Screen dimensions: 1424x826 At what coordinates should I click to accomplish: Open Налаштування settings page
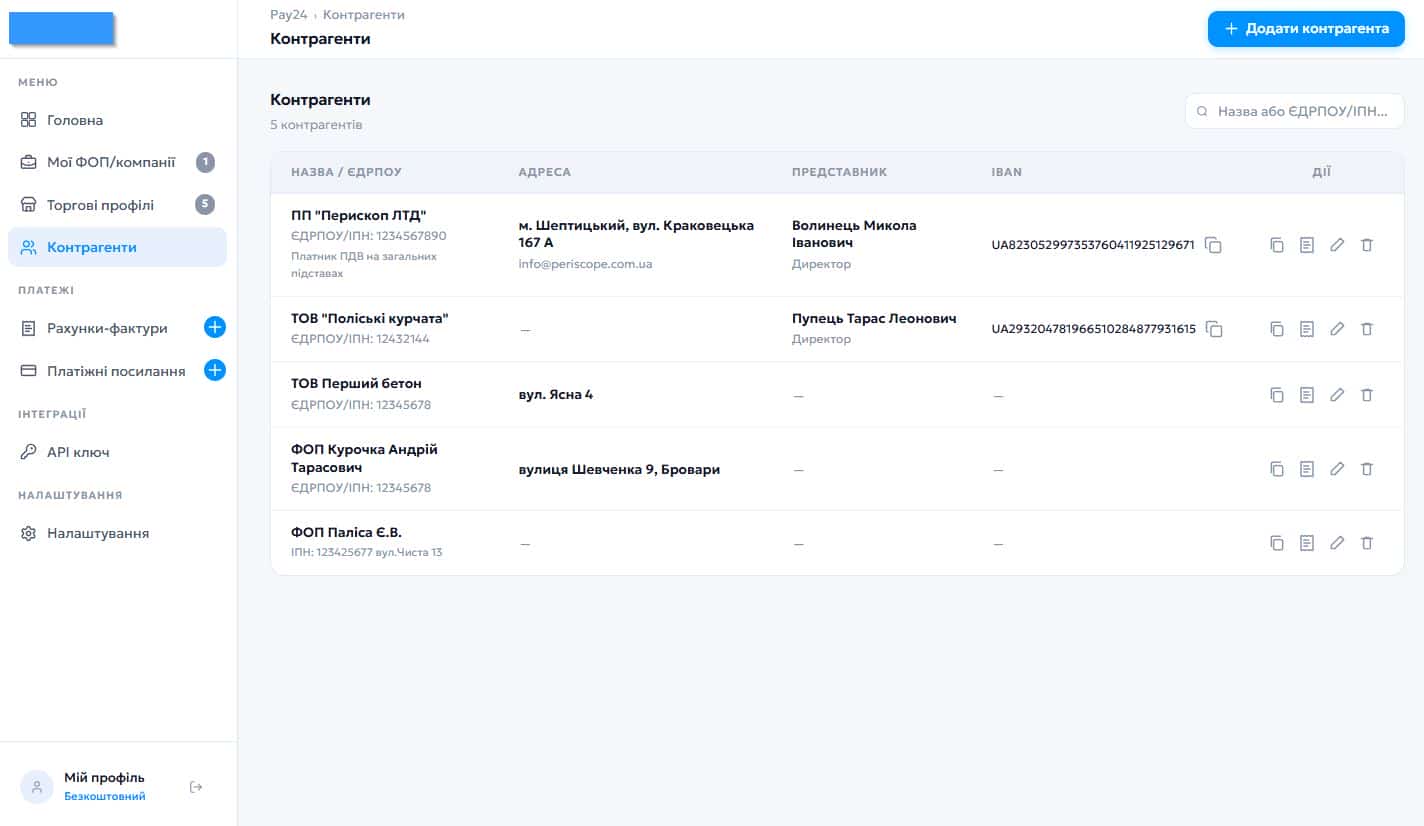point(117,533)
